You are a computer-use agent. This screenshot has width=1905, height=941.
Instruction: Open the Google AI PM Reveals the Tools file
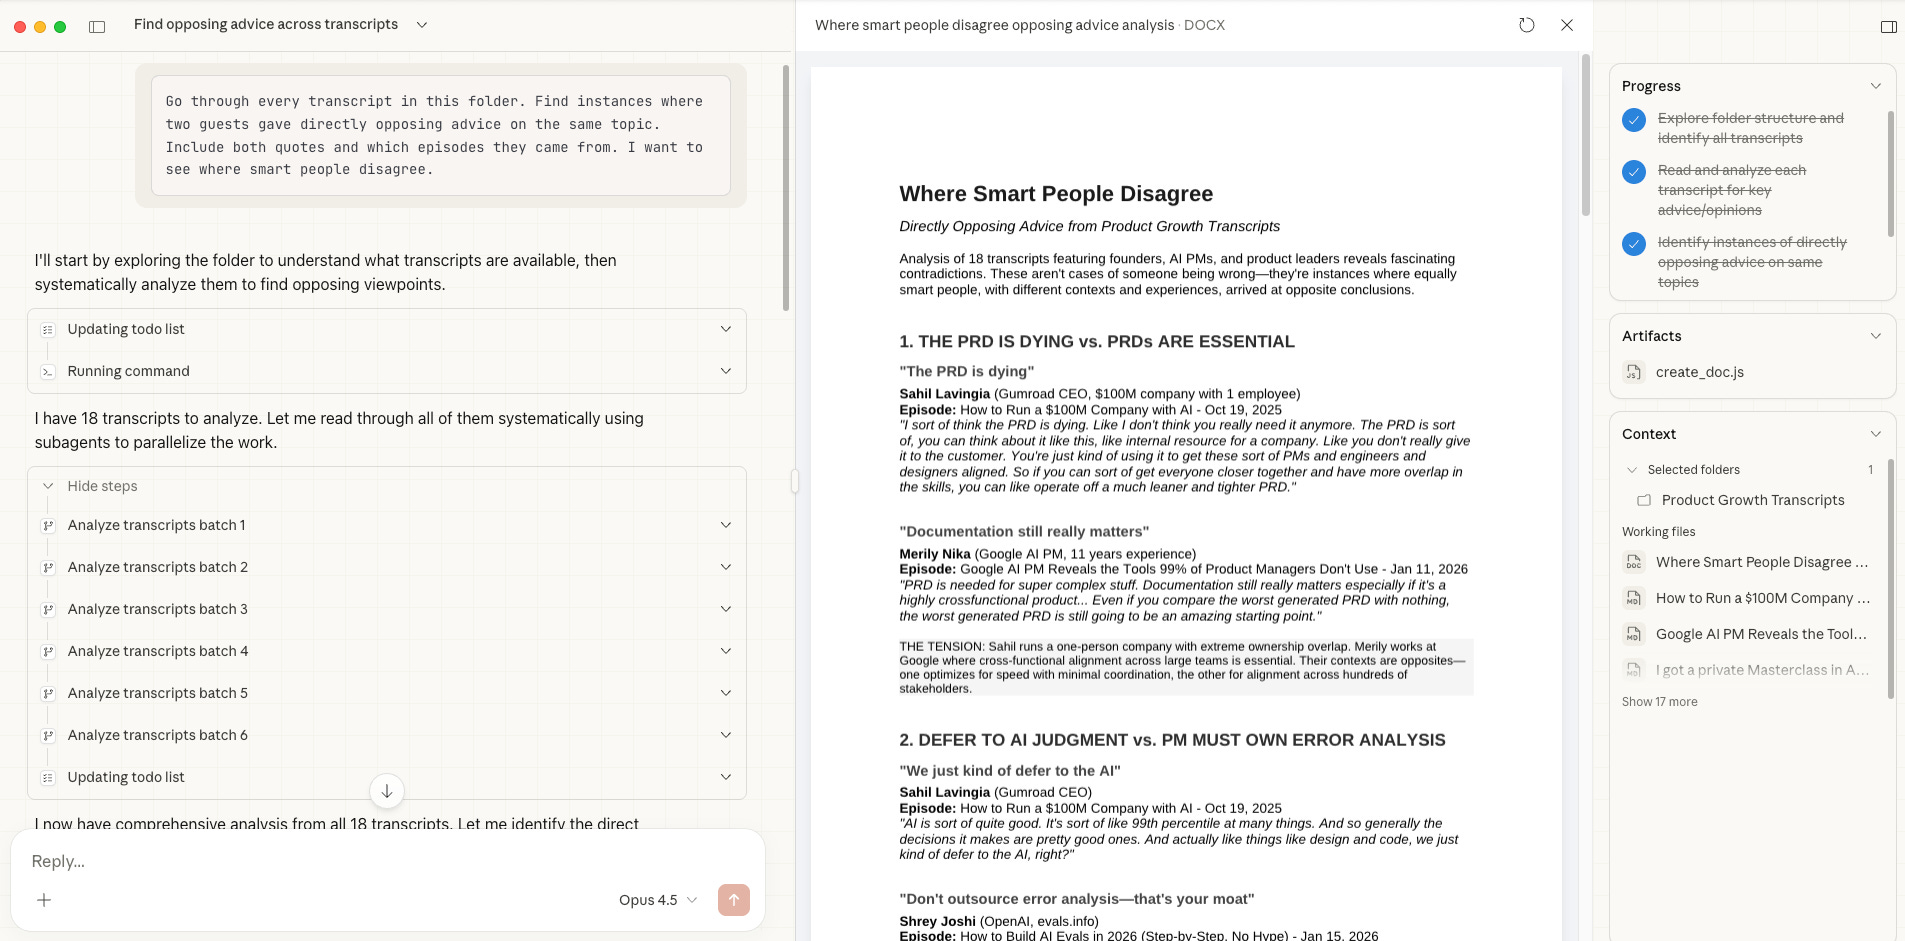pyautogui.click(x=1761, y=634)
